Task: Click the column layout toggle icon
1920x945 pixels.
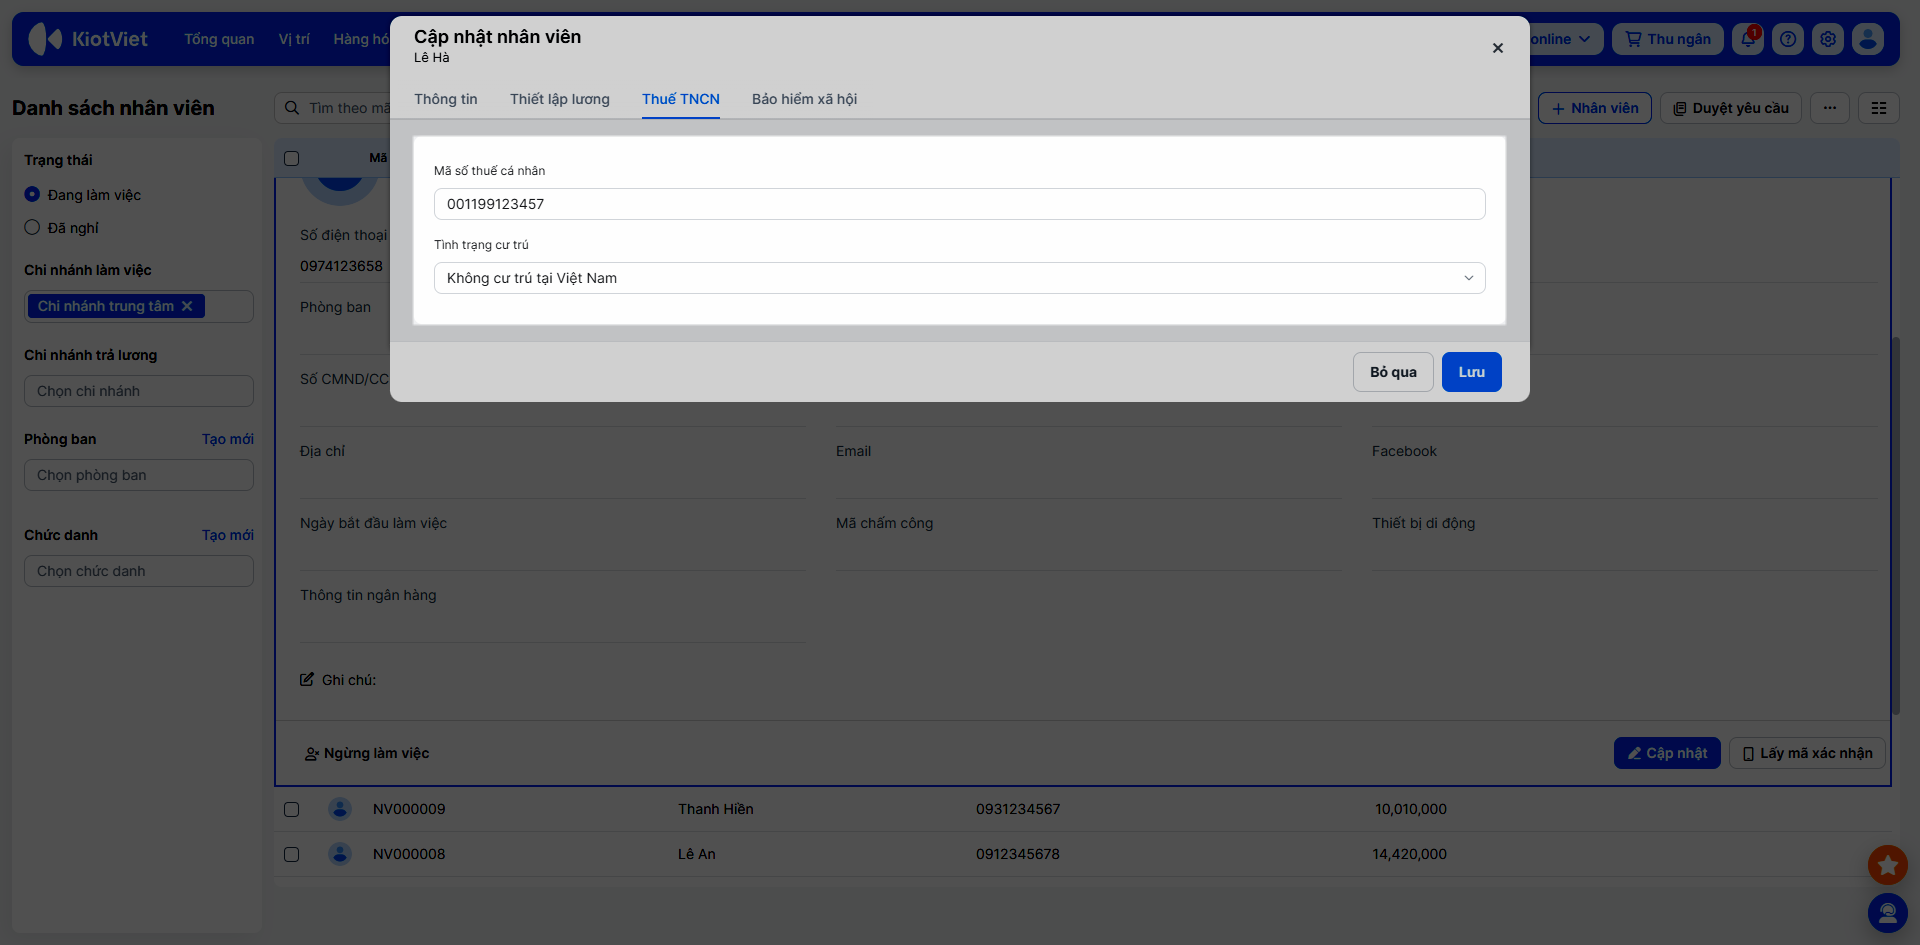Action: (x=1879, y=108)
